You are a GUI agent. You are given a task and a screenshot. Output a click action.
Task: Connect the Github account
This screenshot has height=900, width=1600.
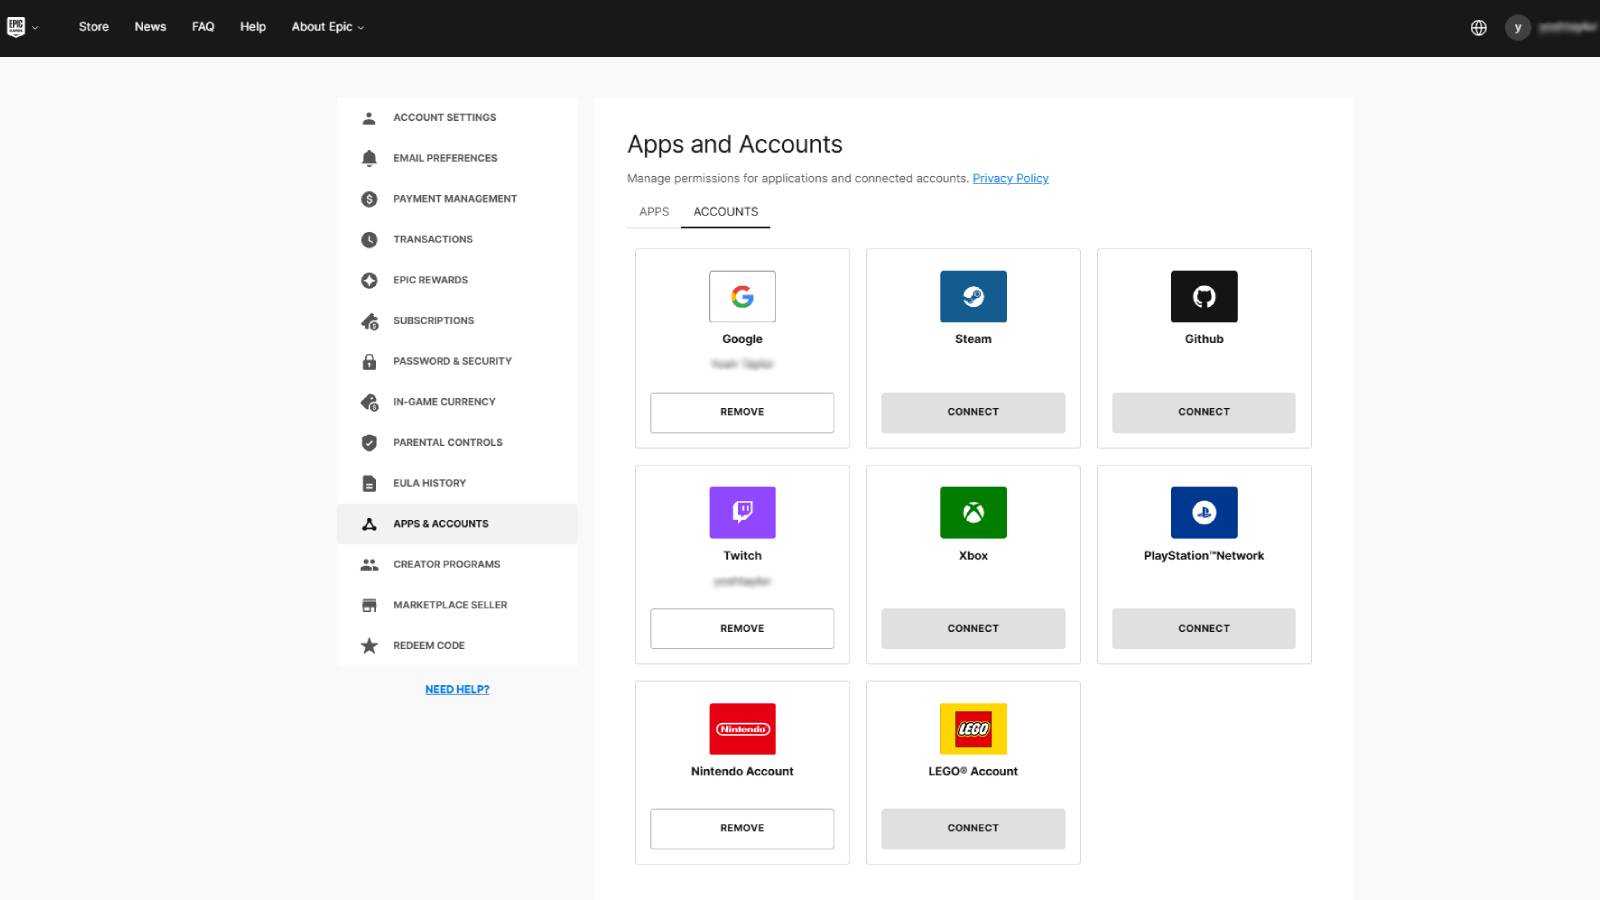[x=1204, y=412]
